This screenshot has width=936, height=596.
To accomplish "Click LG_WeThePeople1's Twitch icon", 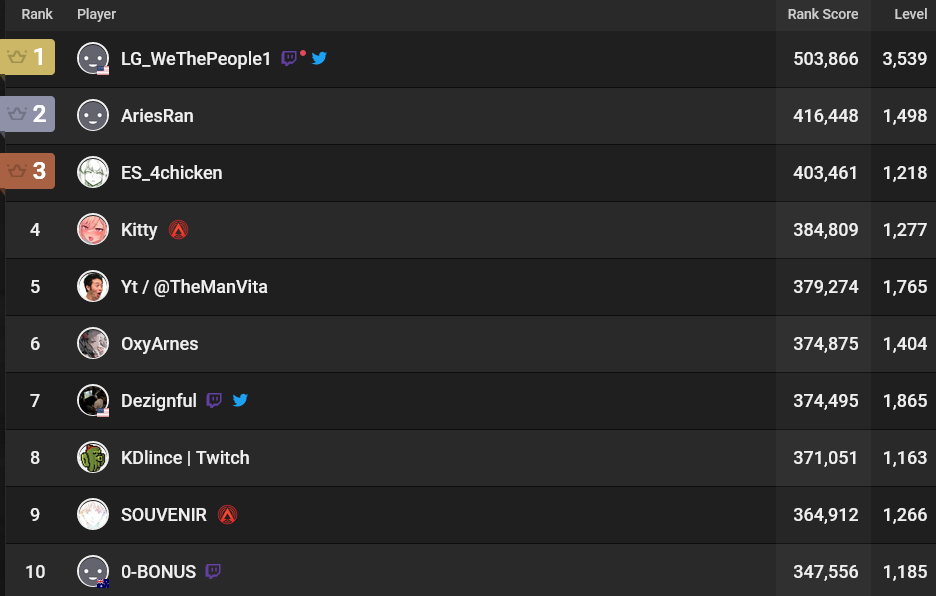I will pos(289,58).
